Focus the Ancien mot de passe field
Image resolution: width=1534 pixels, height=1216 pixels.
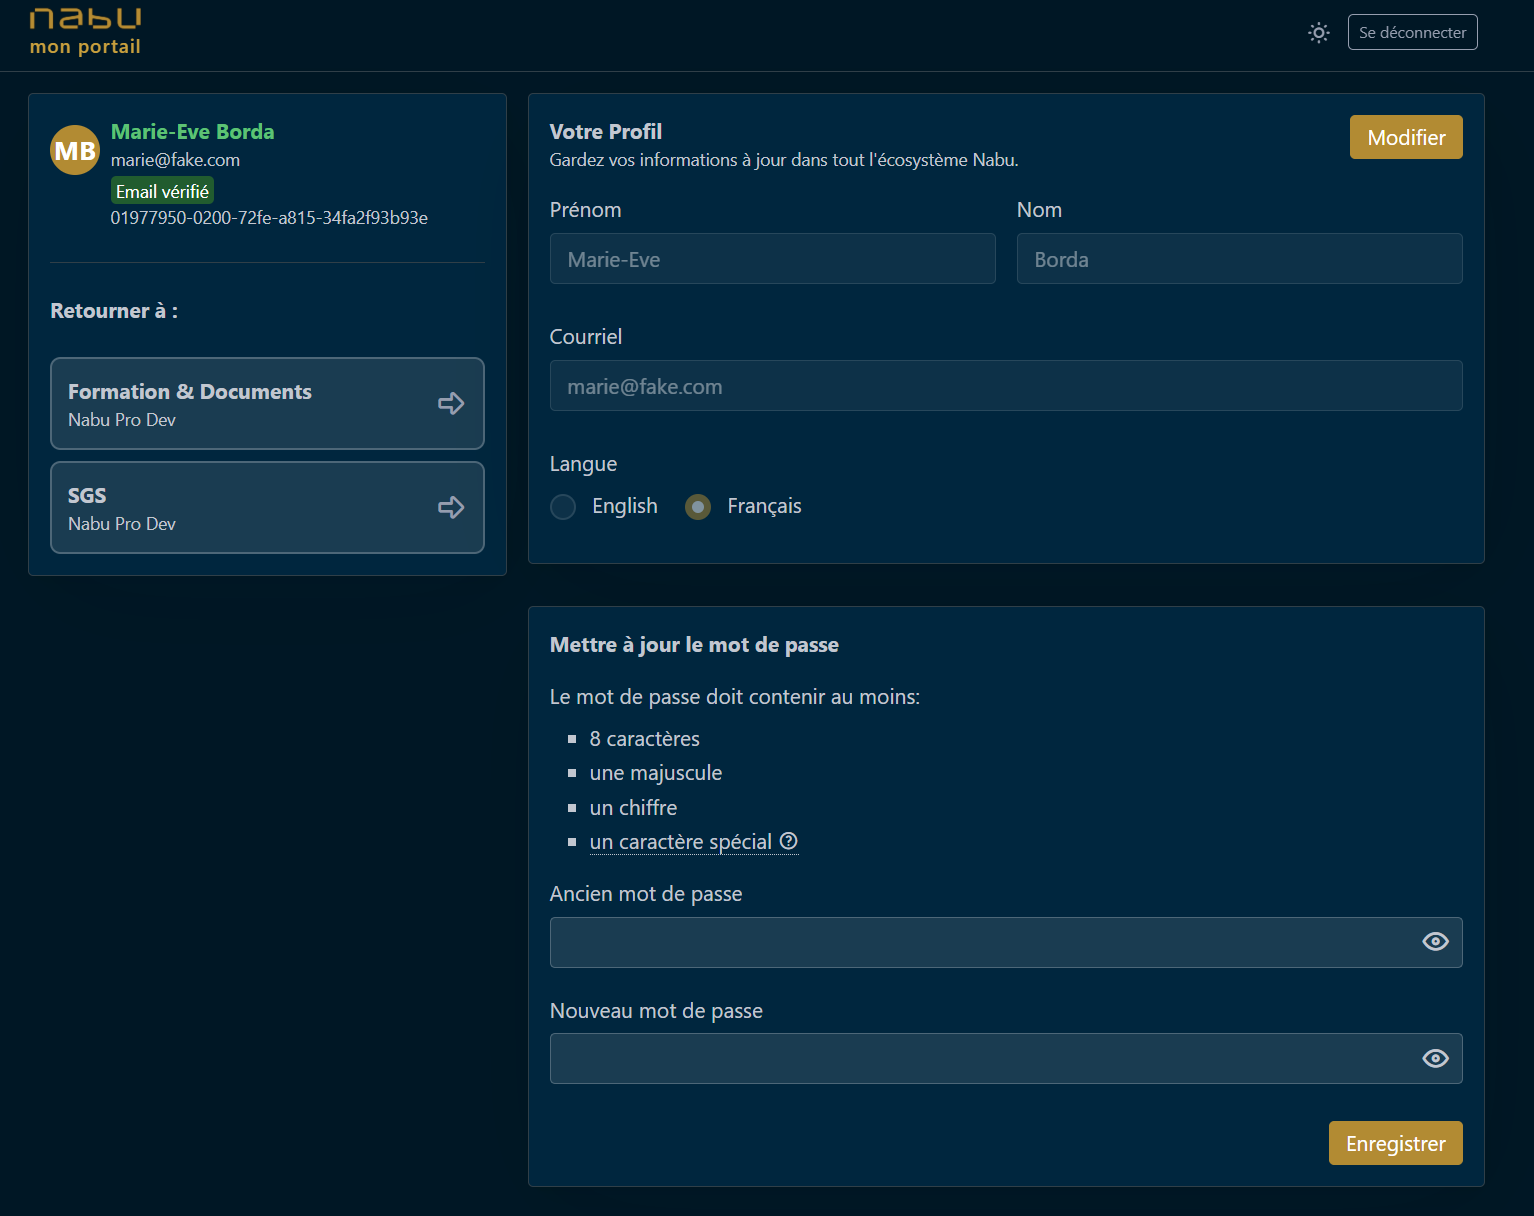980,942
